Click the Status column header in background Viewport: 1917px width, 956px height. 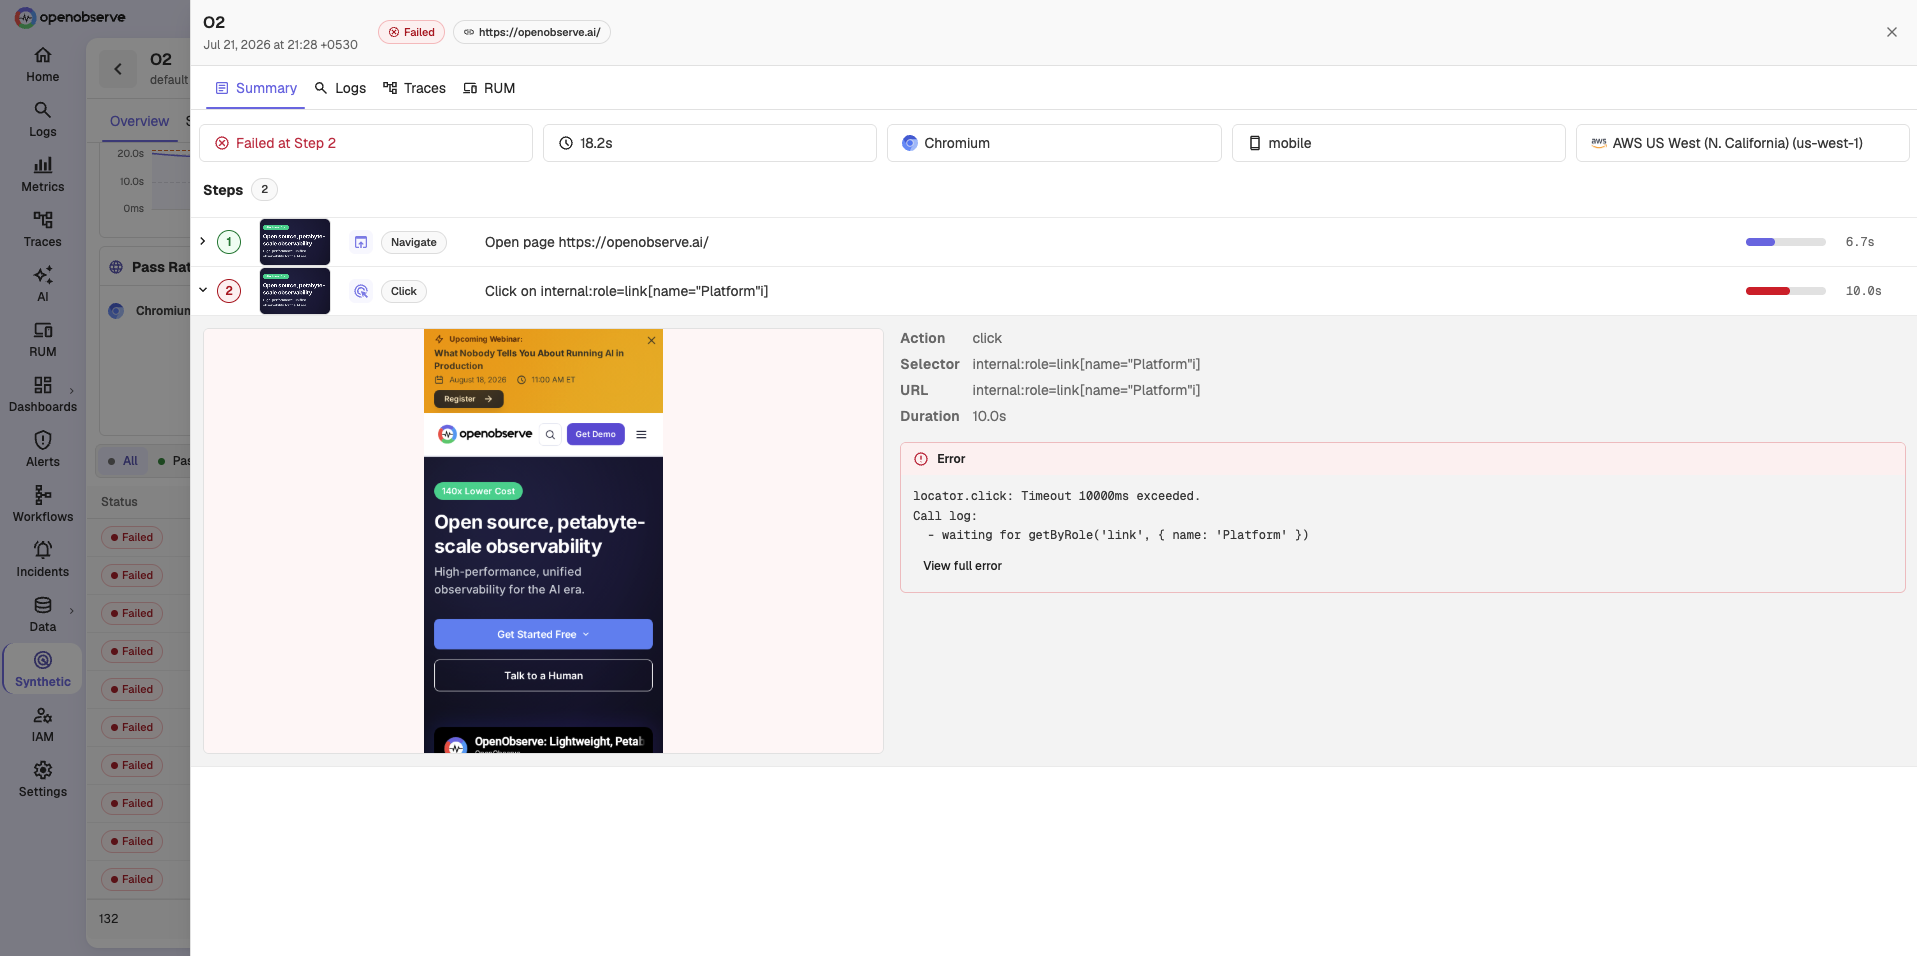[x=119, y=502]
